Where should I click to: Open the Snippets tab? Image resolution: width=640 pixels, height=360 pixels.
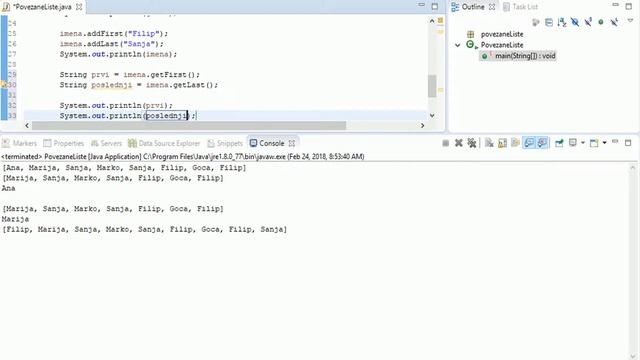[225, 143]
